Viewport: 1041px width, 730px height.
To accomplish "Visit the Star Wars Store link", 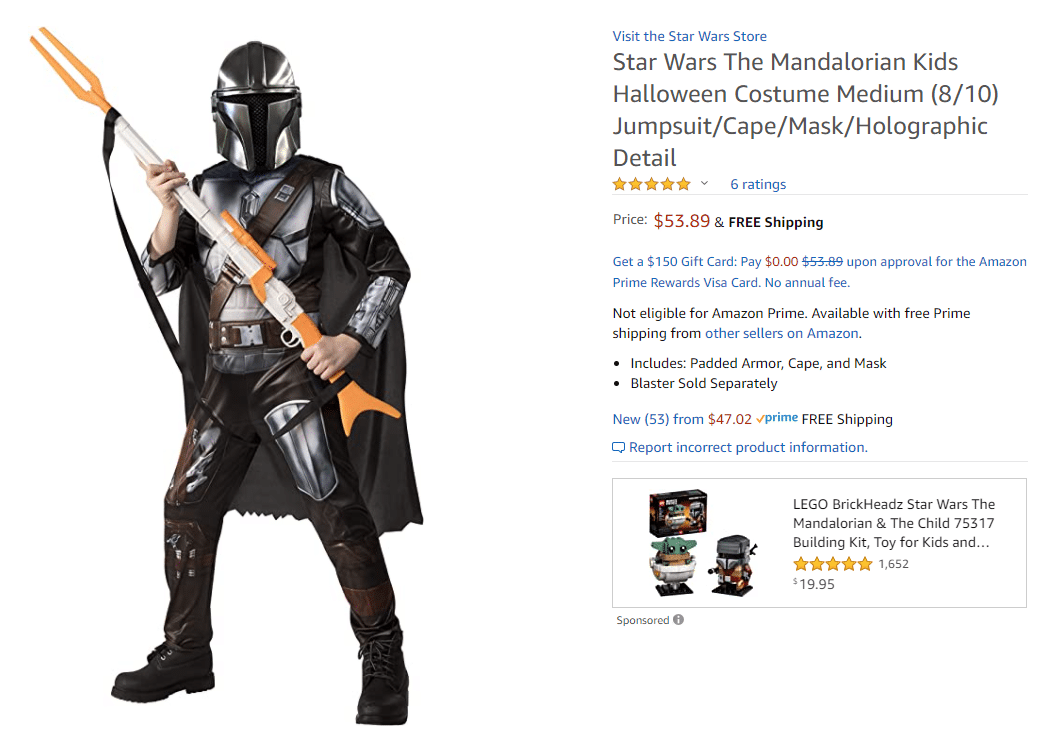I will click(689, 36).
